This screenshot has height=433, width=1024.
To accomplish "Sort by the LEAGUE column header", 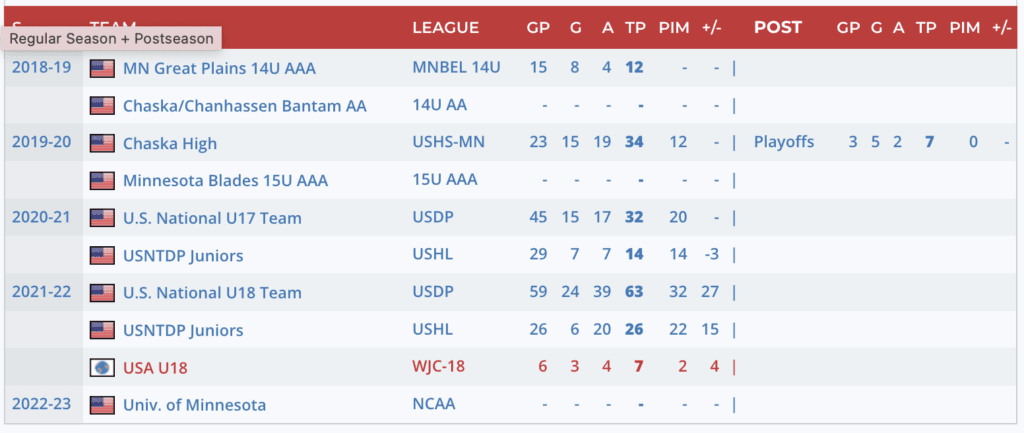I will [x=445, y=27].
